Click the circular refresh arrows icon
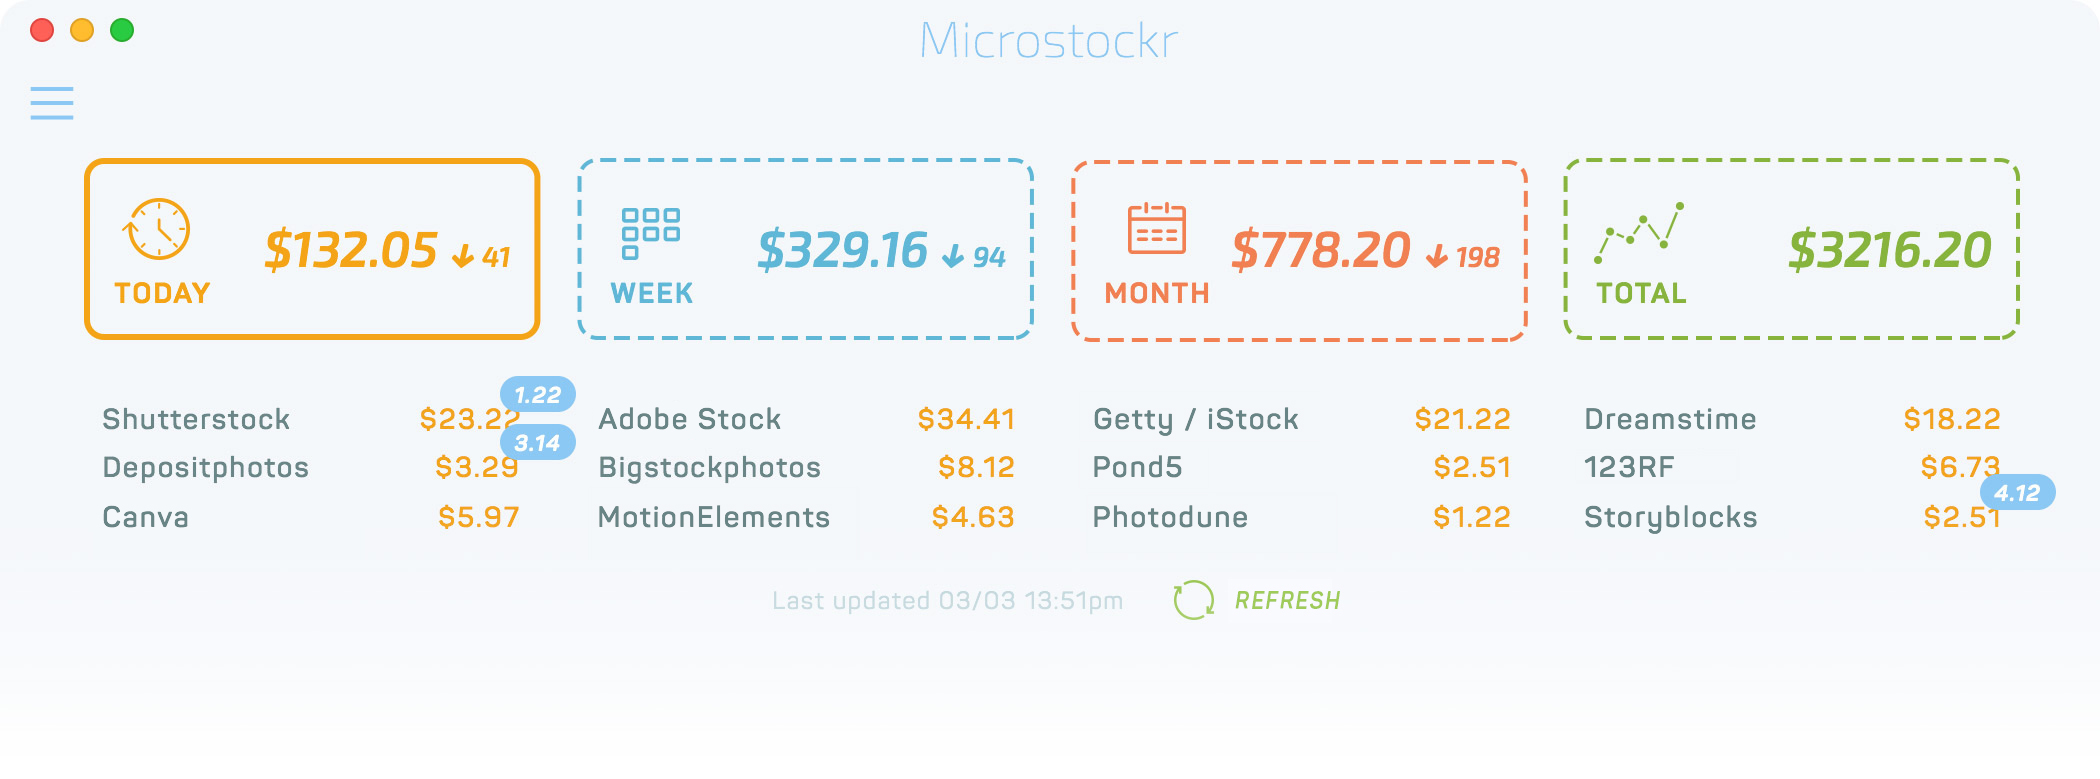Image resolution: width=2100 pixels, height=779 pixels. (x=1193, y=600)
